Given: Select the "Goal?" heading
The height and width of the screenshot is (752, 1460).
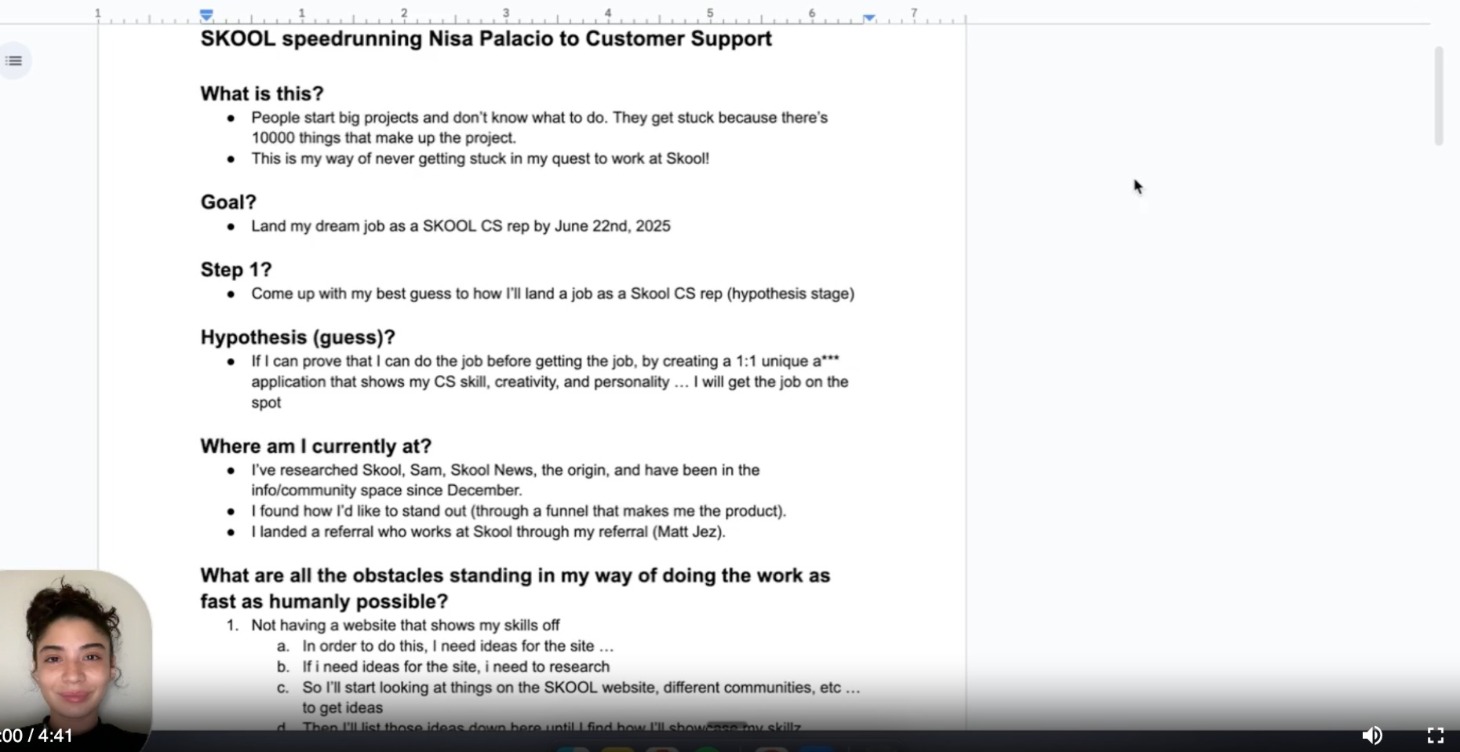Looking at the screenshot, I should [x=228, y=202].
